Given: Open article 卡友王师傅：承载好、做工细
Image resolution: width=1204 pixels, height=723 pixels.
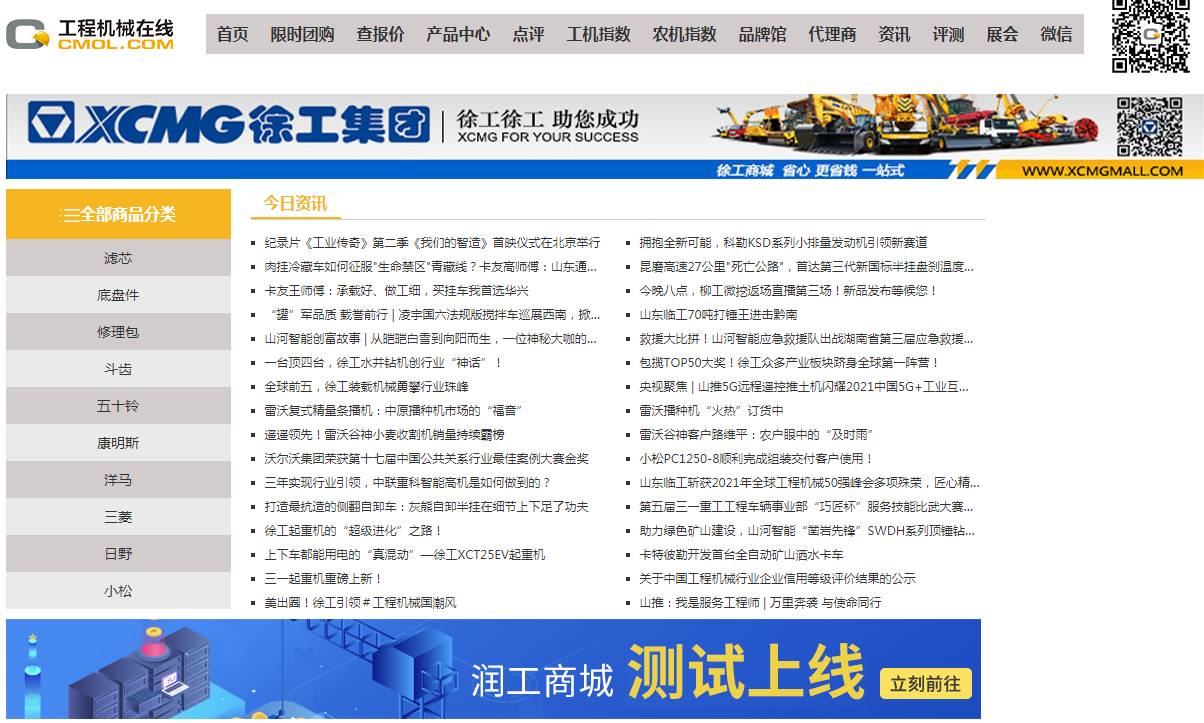Looking at the screenshot, I should (x=397, y=291).
